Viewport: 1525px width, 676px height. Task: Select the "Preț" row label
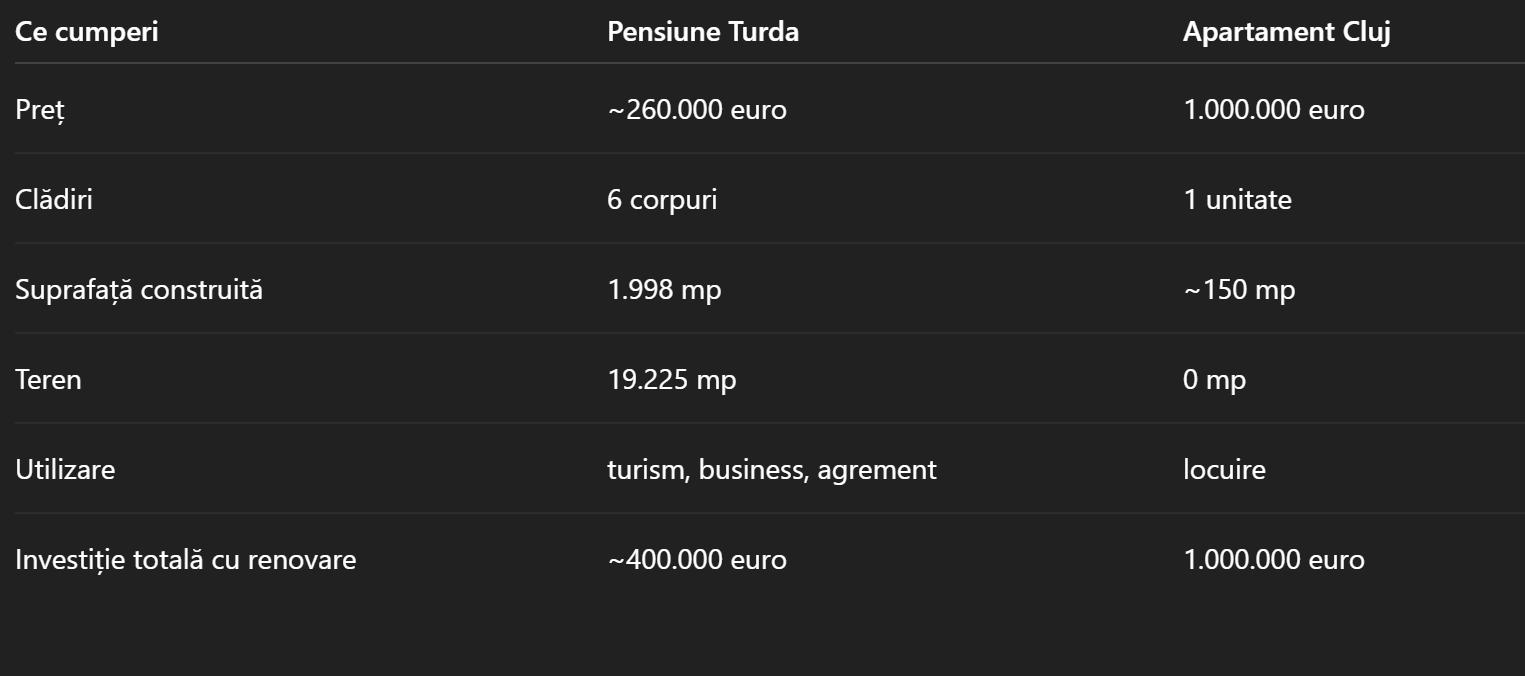(x=40, y=110)
